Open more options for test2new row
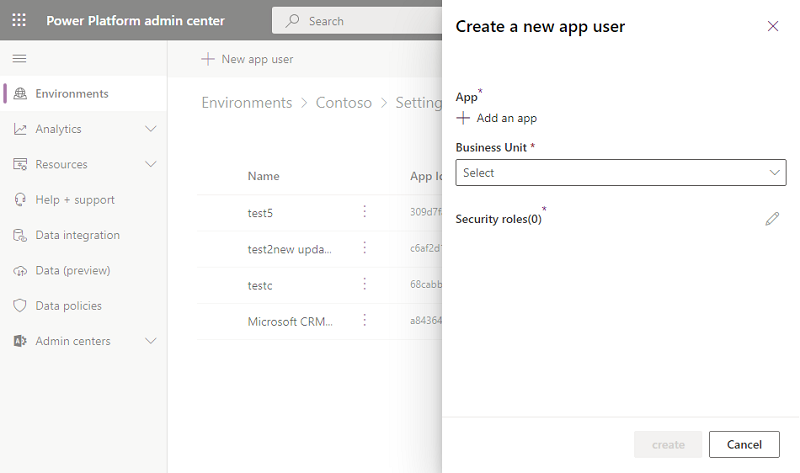 [x=365, y=248]
